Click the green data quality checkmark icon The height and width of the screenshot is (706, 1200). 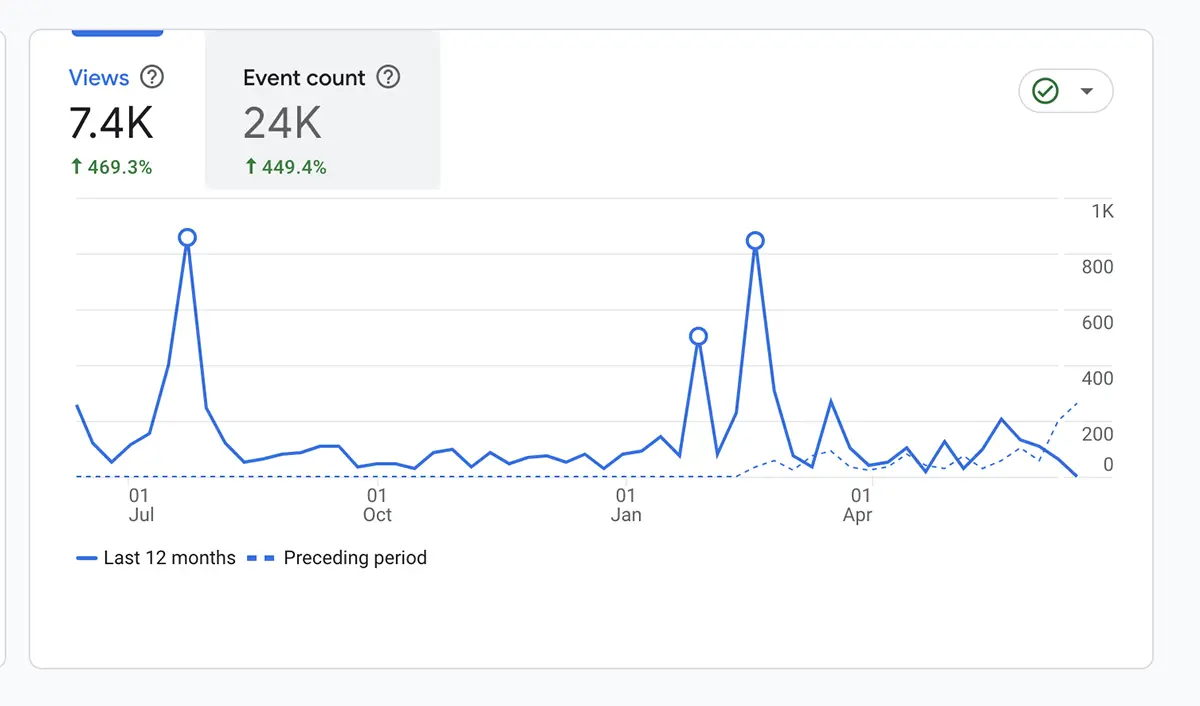click(1044, 91)
